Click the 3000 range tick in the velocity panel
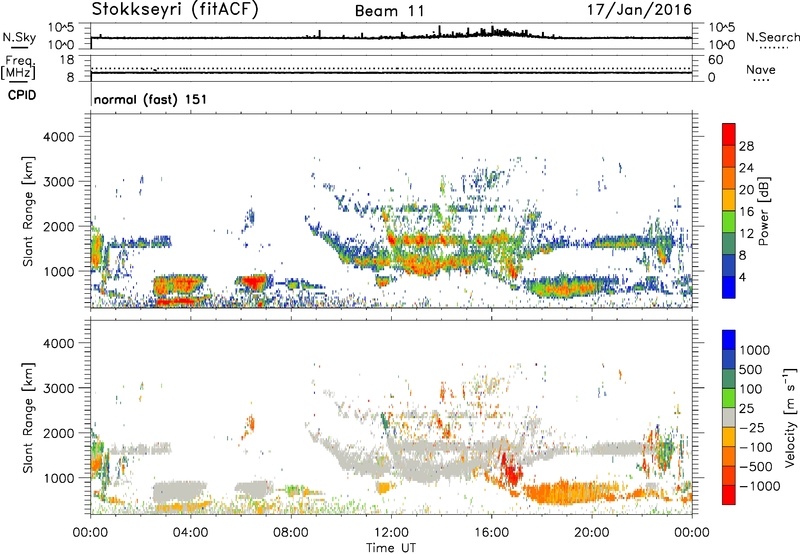Screen dimensions: 800x554 point(58,388)
